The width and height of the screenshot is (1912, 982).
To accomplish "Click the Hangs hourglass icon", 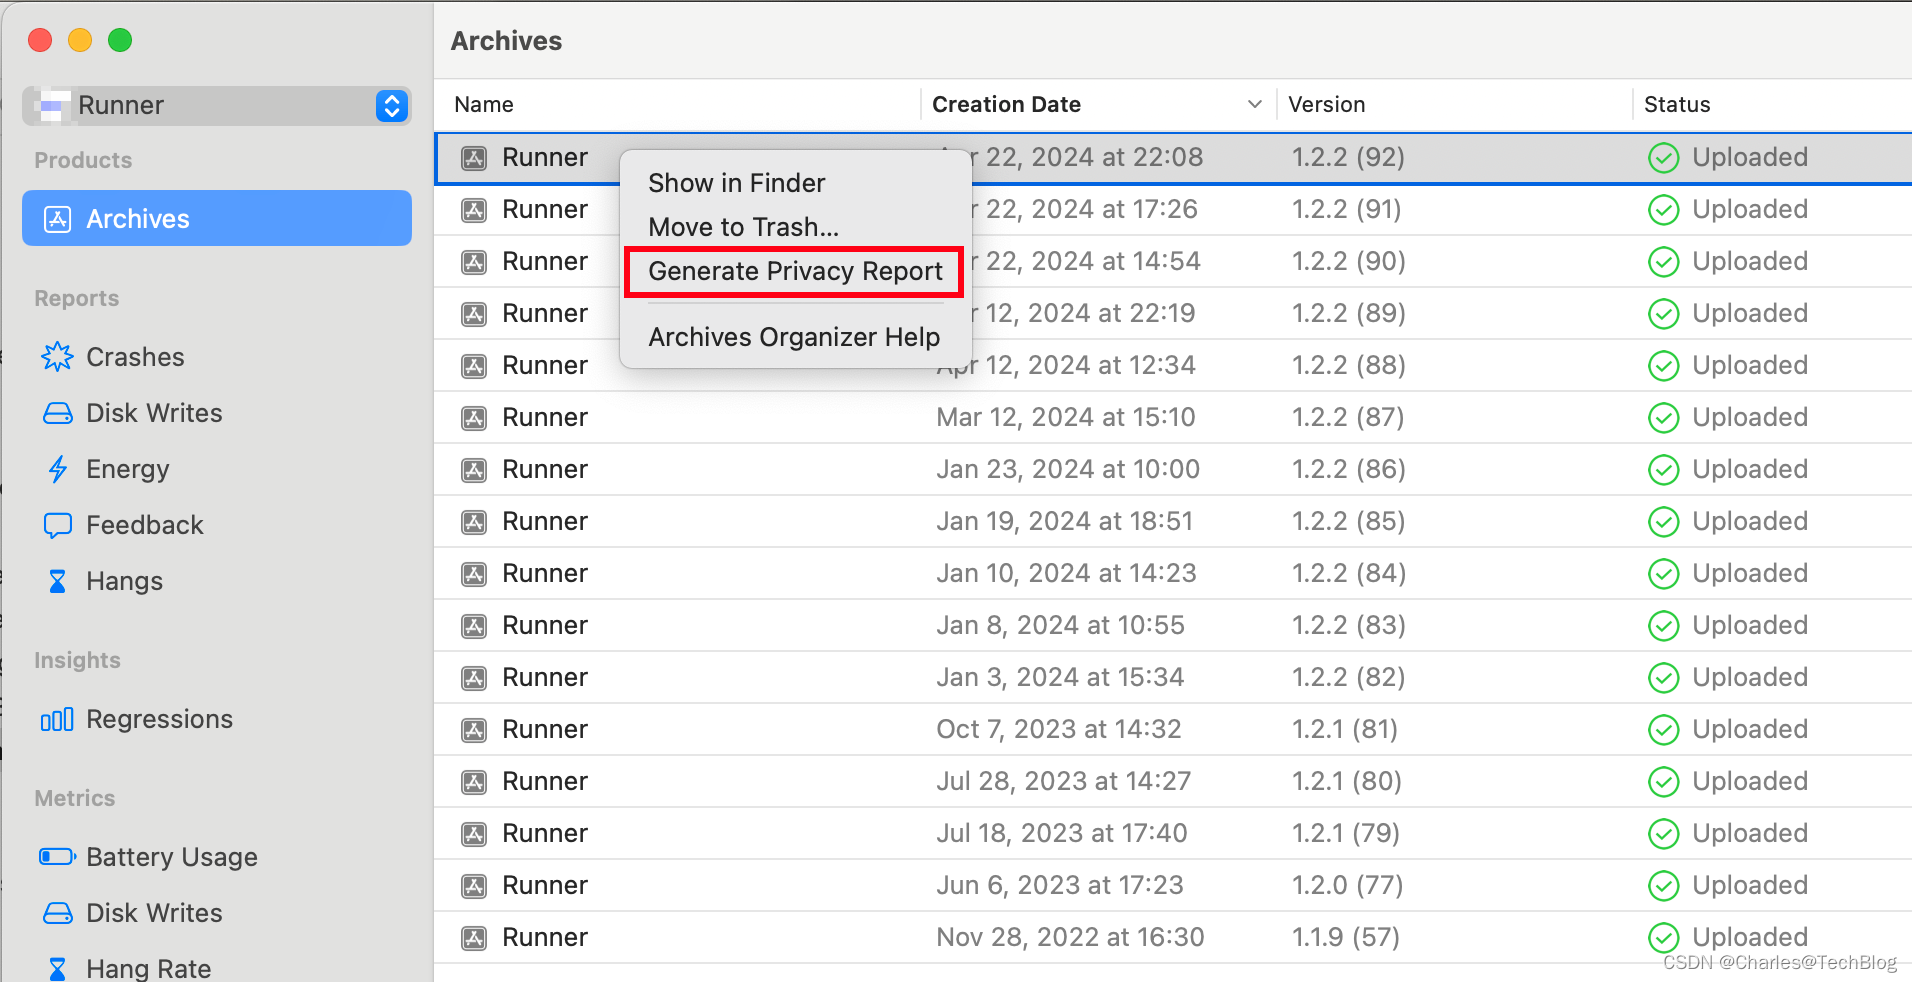I will coord(58,581).
